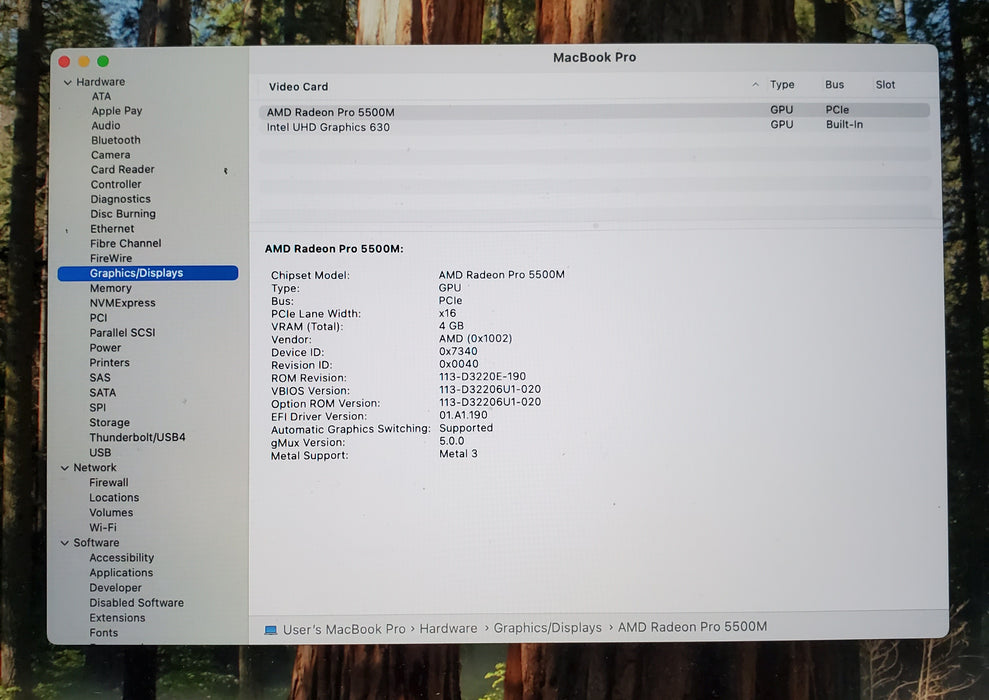The image size is (989, 700).
Task: Open the Memory entry
Action: [x=110, y=288]
